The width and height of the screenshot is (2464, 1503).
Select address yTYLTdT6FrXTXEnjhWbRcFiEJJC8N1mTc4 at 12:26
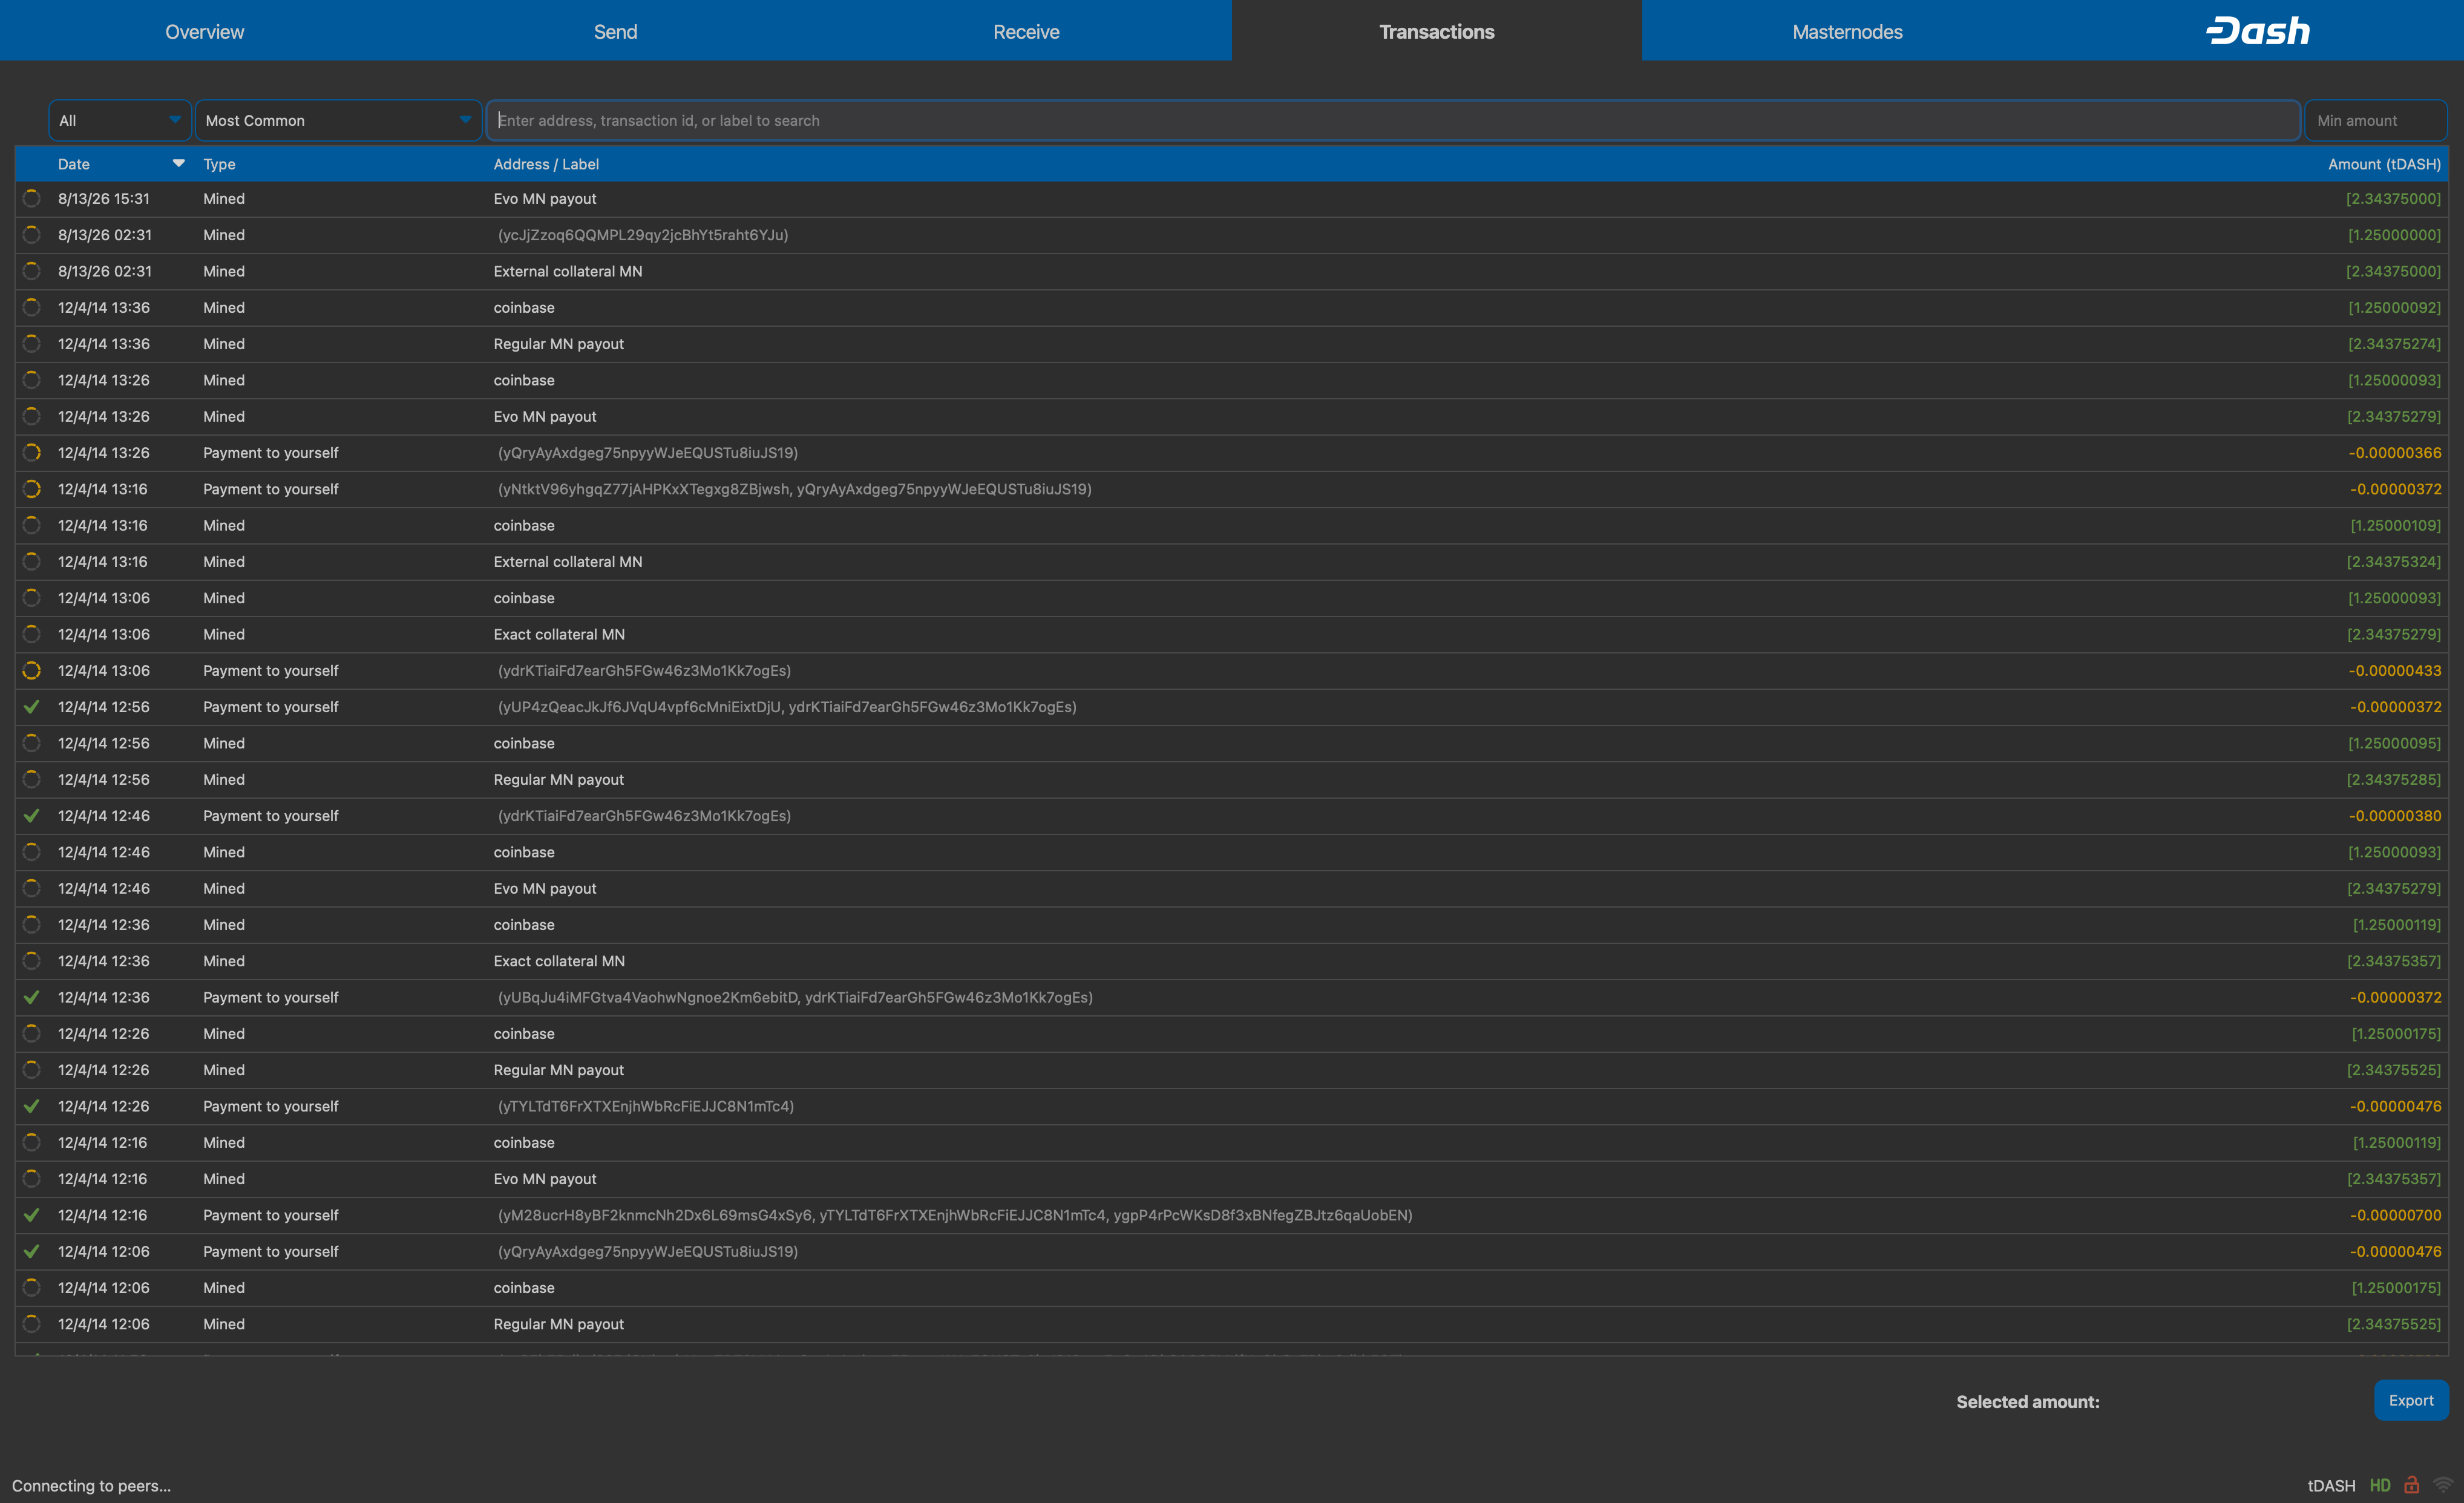click(646, 1107)
